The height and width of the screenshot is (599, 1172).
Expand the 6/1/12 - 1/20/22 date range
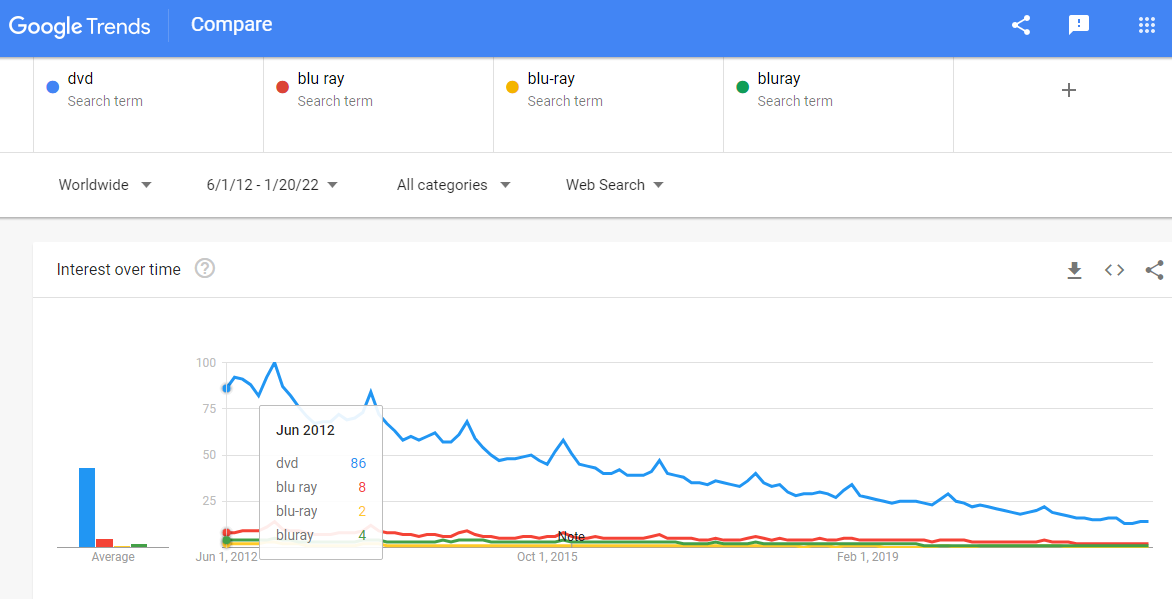pyautogui.click(x=272, y=185)
